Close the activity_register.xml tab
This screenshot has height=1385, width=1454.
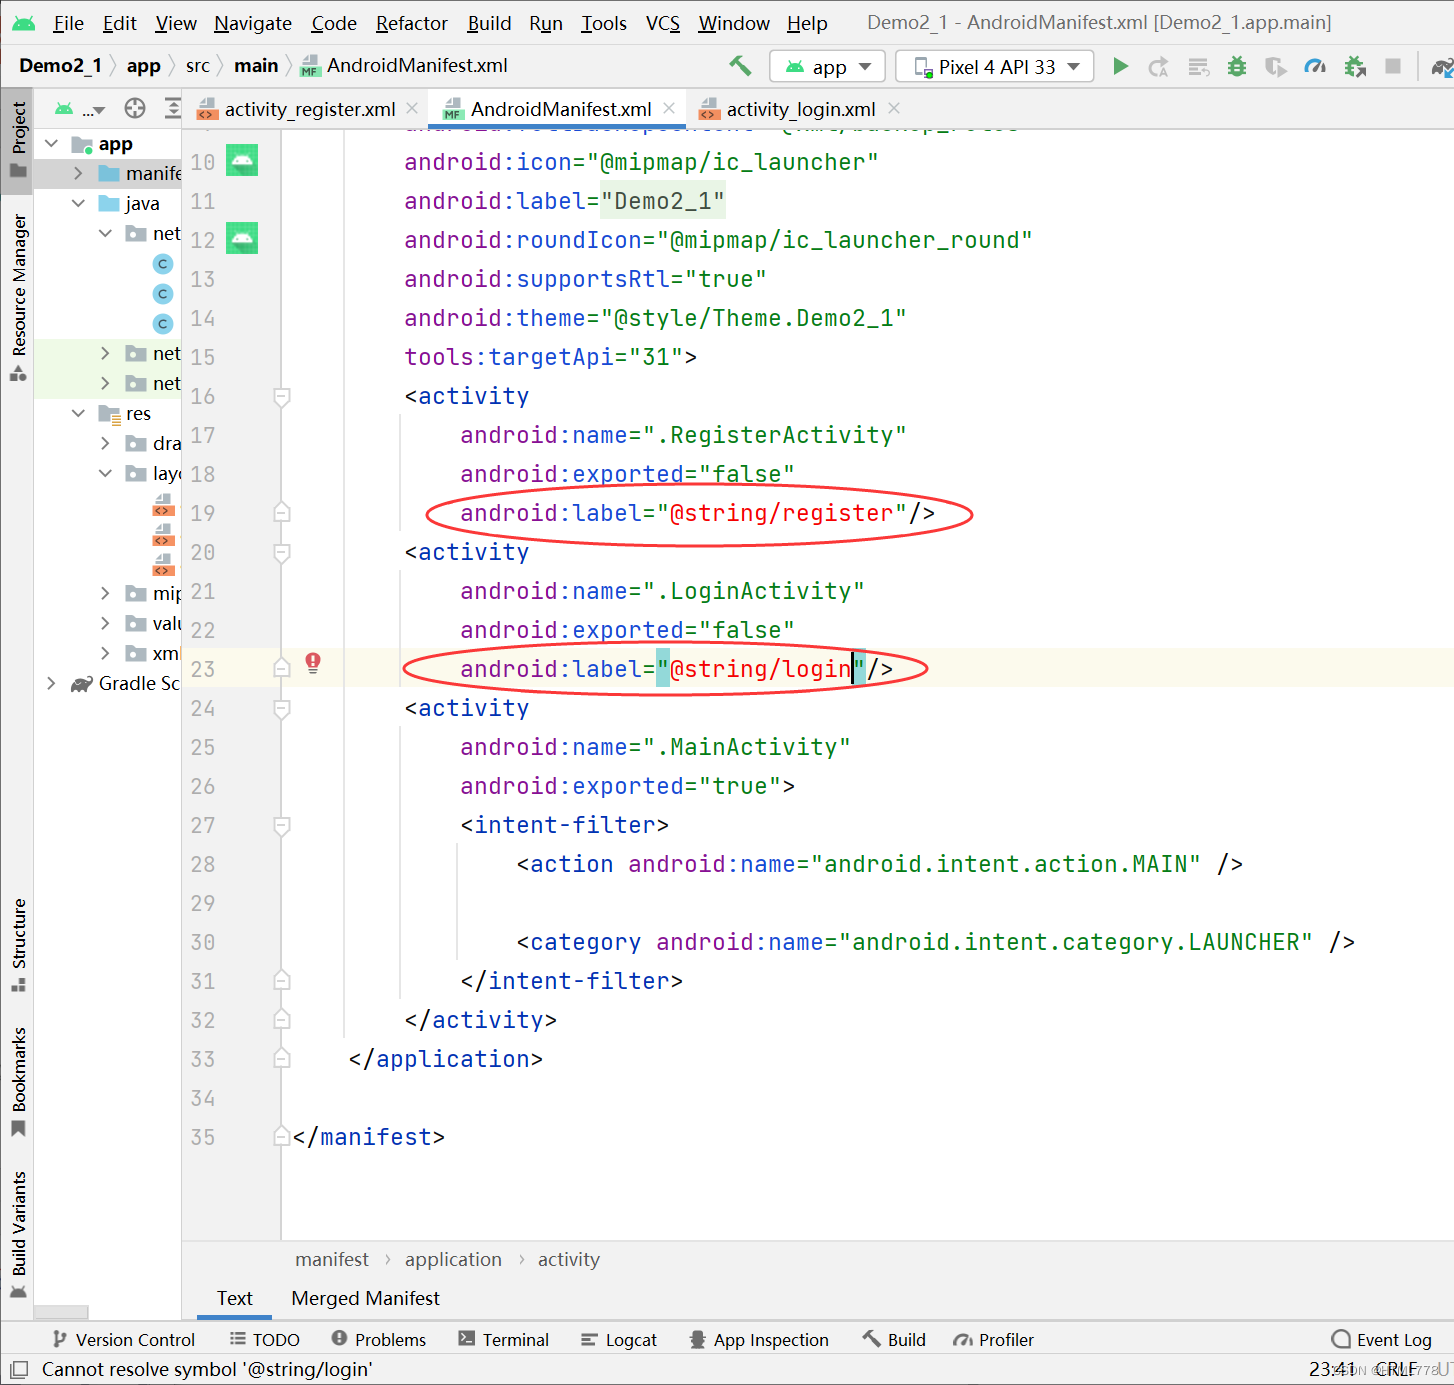tap(411, 108)
